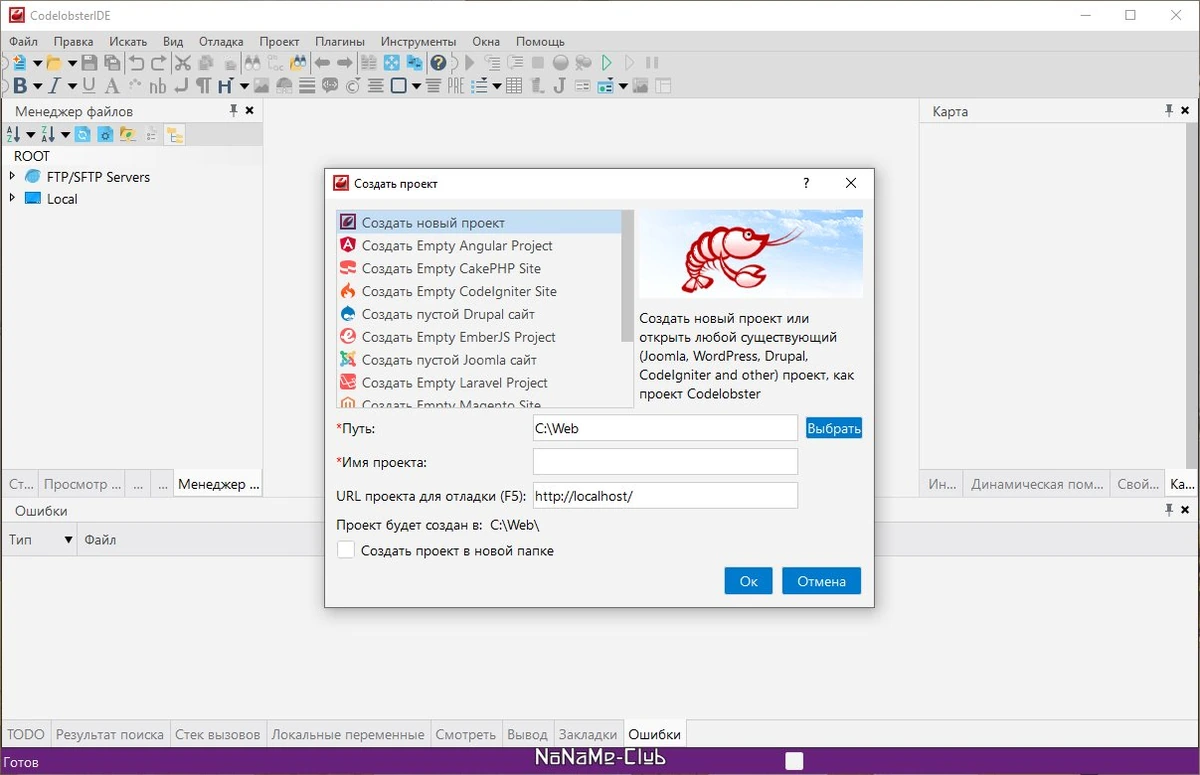Expand the FTP/SFTP Servers tree node

pyautogui.click(x=12, y=176)
